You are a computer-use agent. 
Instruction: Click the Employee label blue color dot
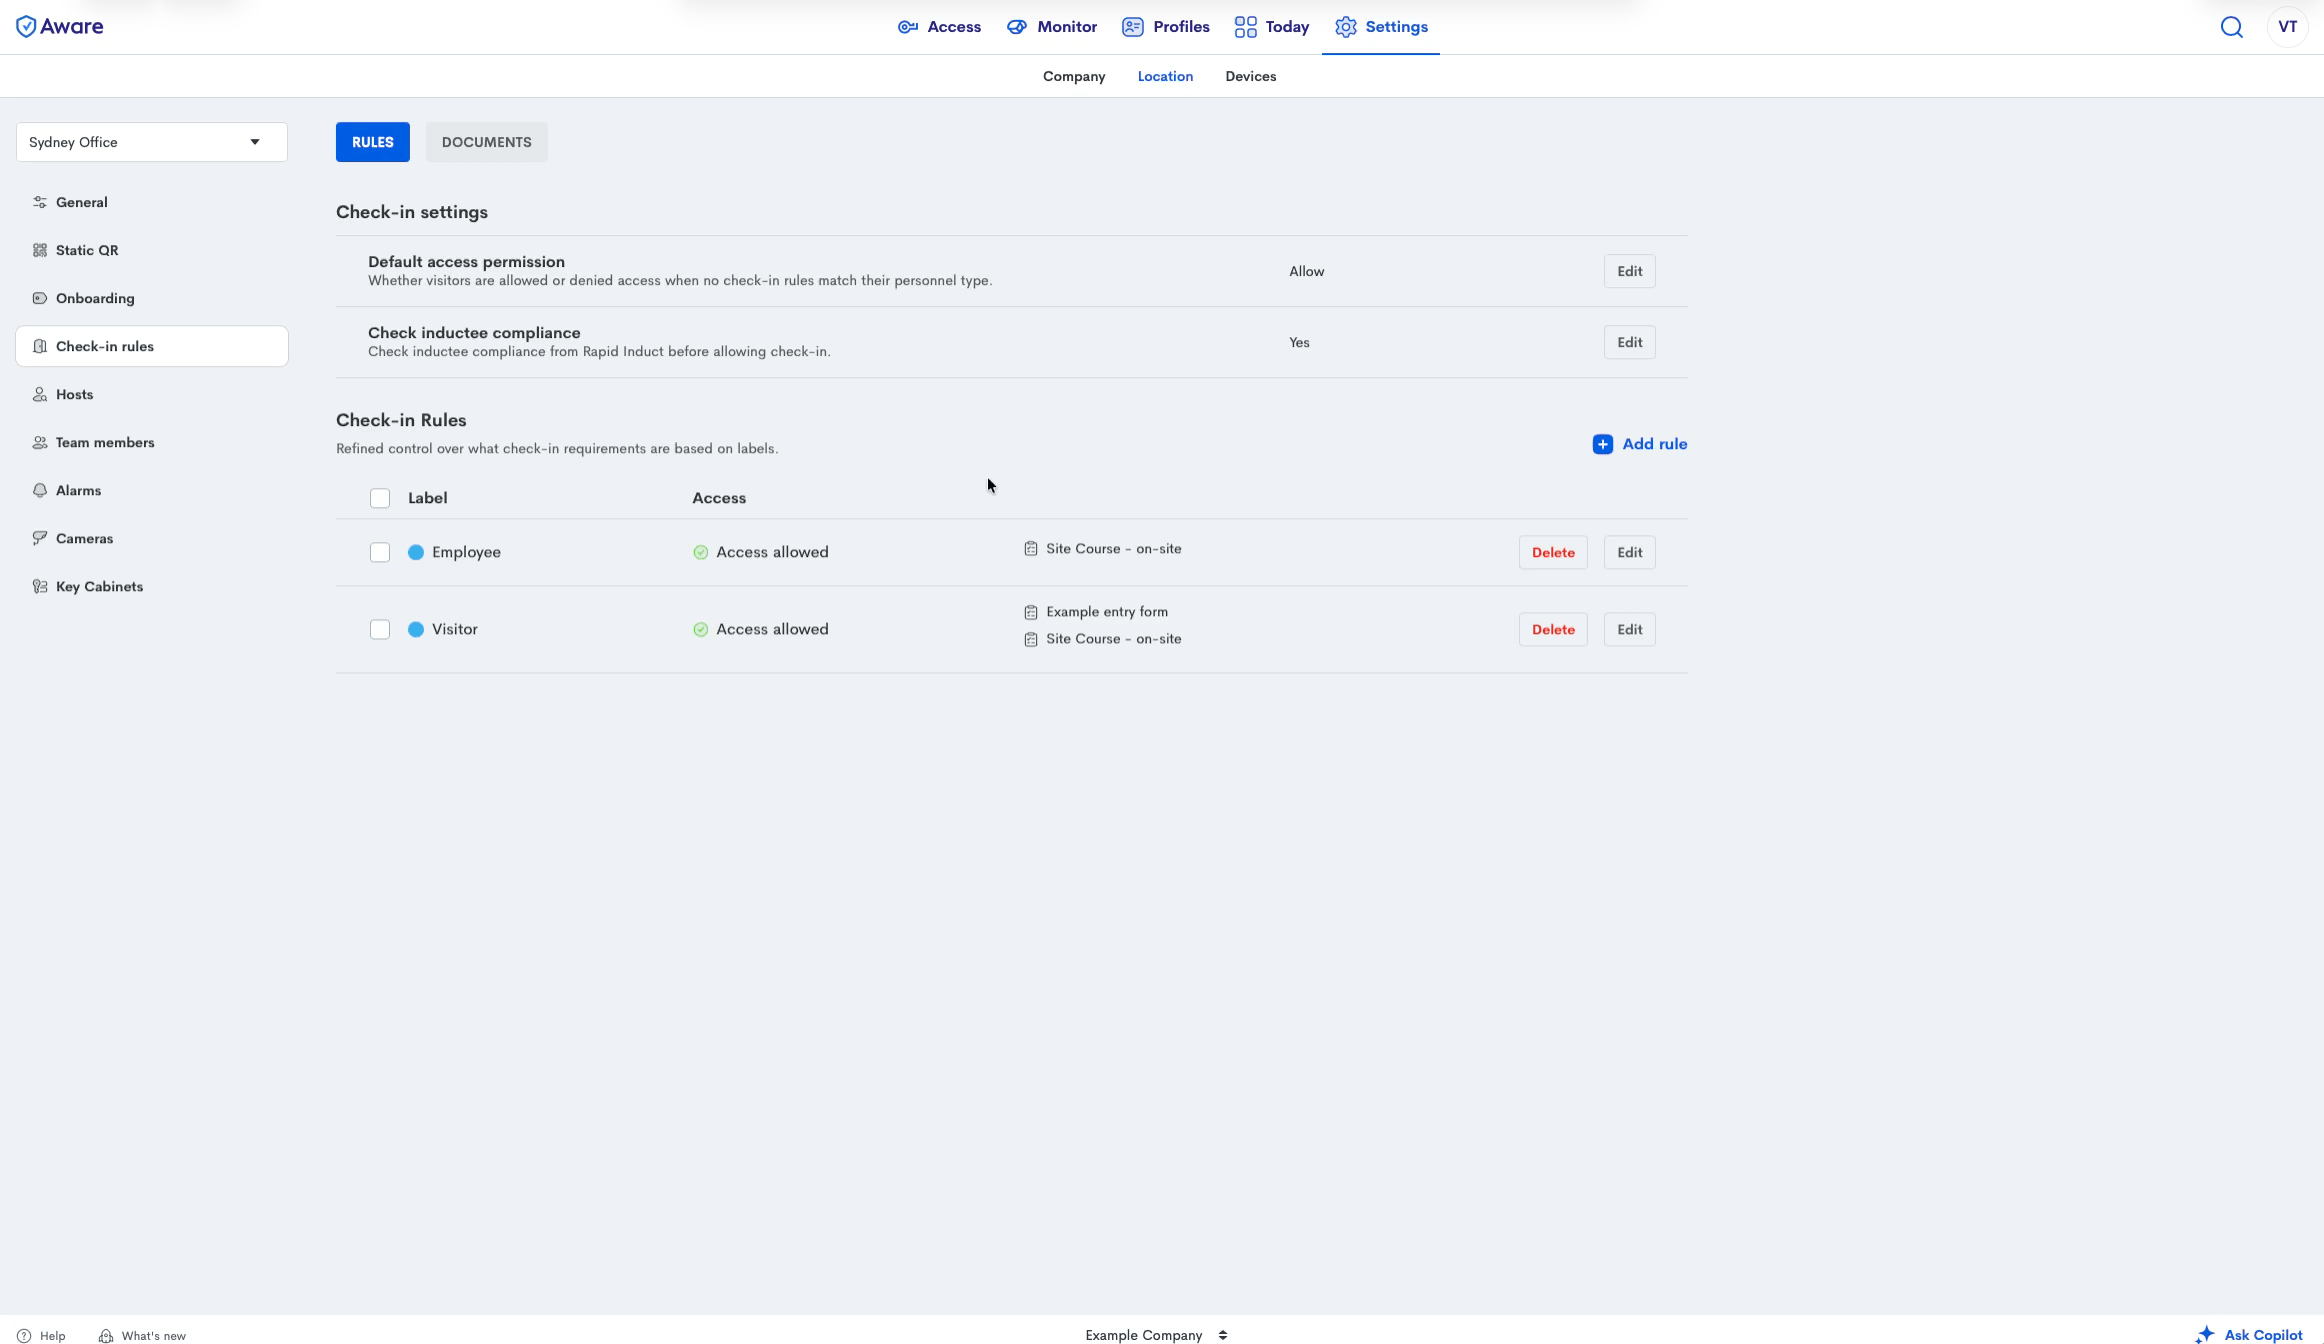(x=416, y=552)
